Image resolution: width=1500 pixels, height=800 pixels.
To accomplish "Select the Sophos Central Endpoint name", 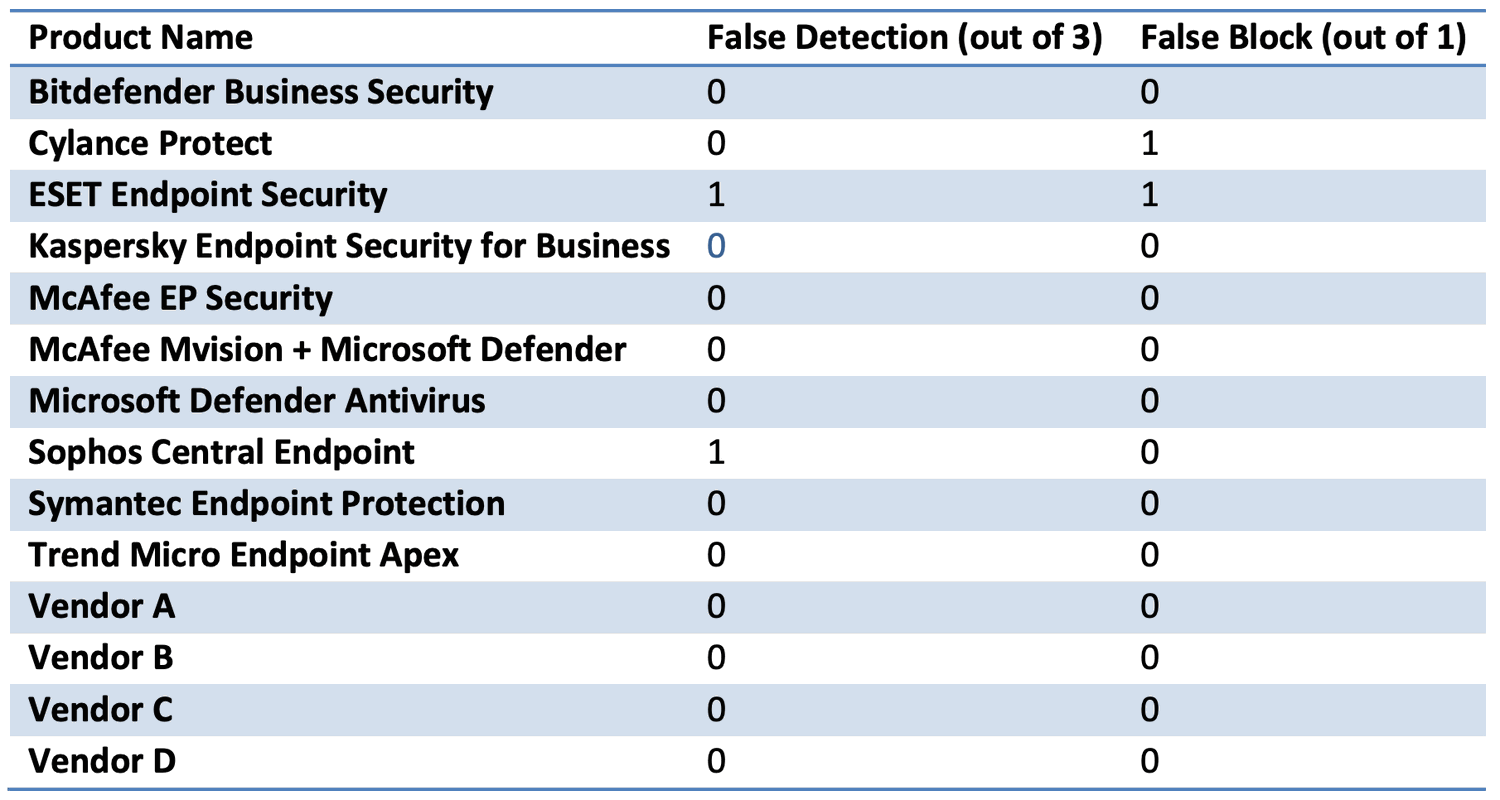I will click(x=221, y=452).
